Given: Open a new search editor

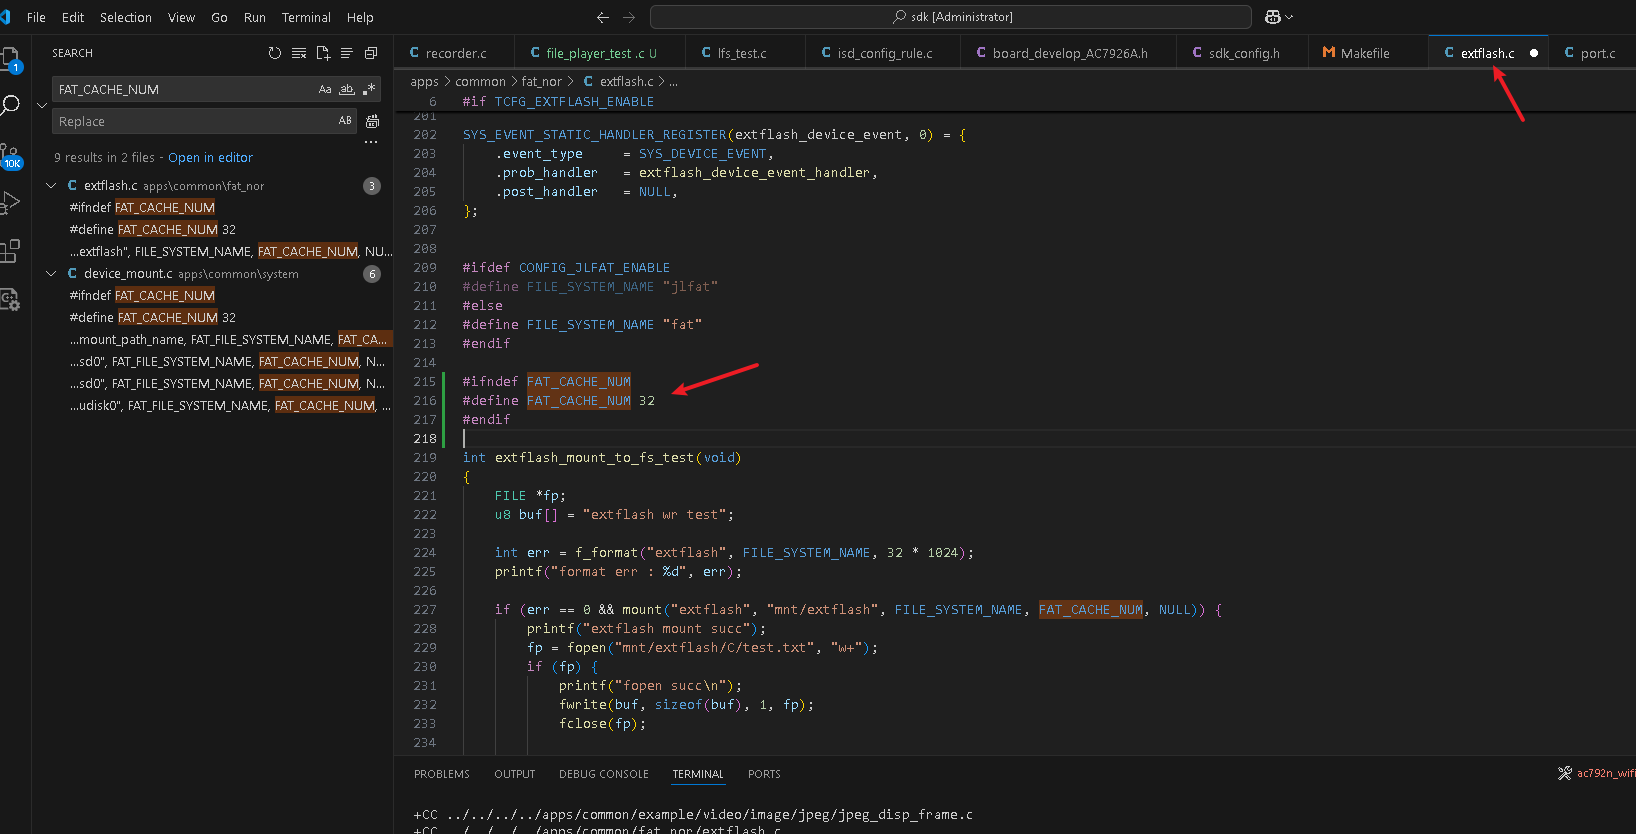Looking at the screenshot, I should 323,53.
